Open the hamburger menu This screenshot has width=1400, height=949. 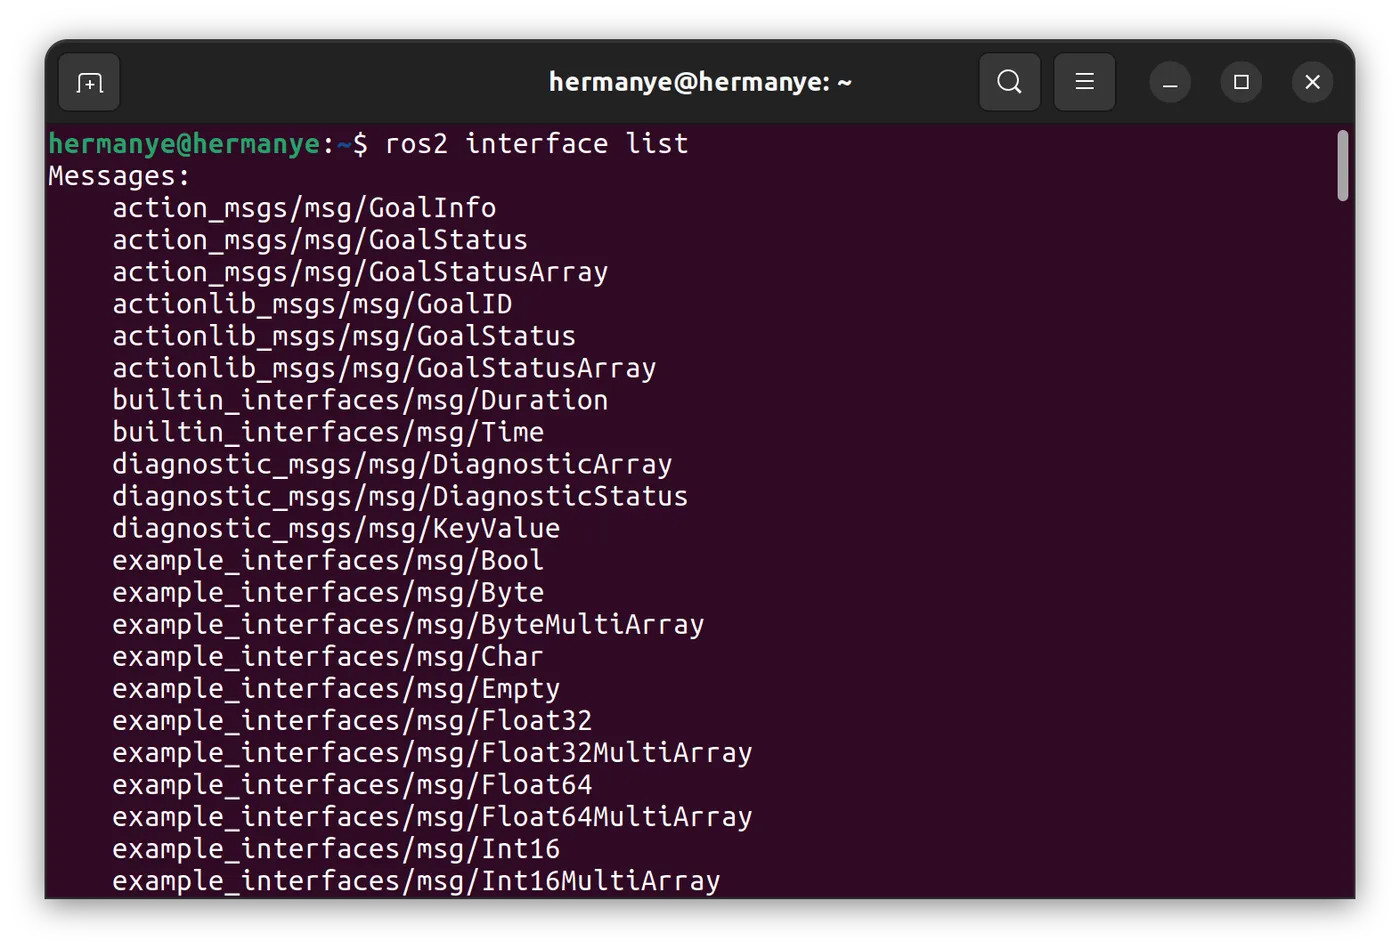click(x=1084, y=82)
